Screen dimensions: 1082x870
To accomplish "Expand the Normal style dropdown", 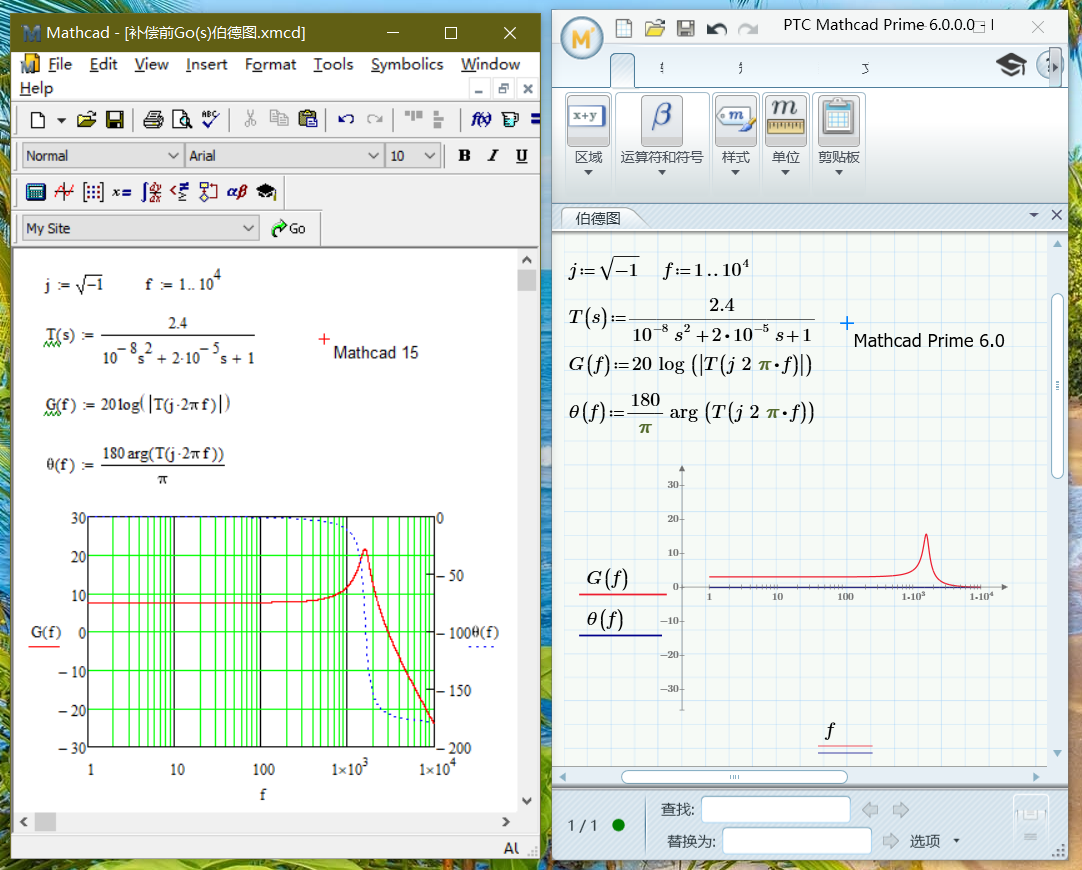I will (x=173, y=156).
